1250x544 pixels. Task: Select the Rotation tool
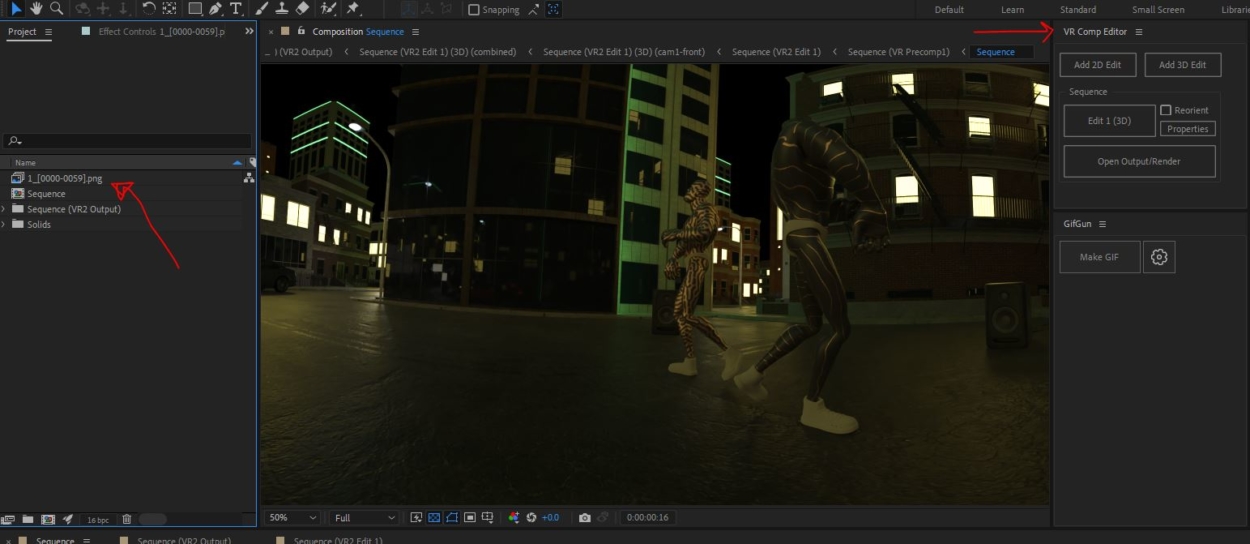click(148, 8)
